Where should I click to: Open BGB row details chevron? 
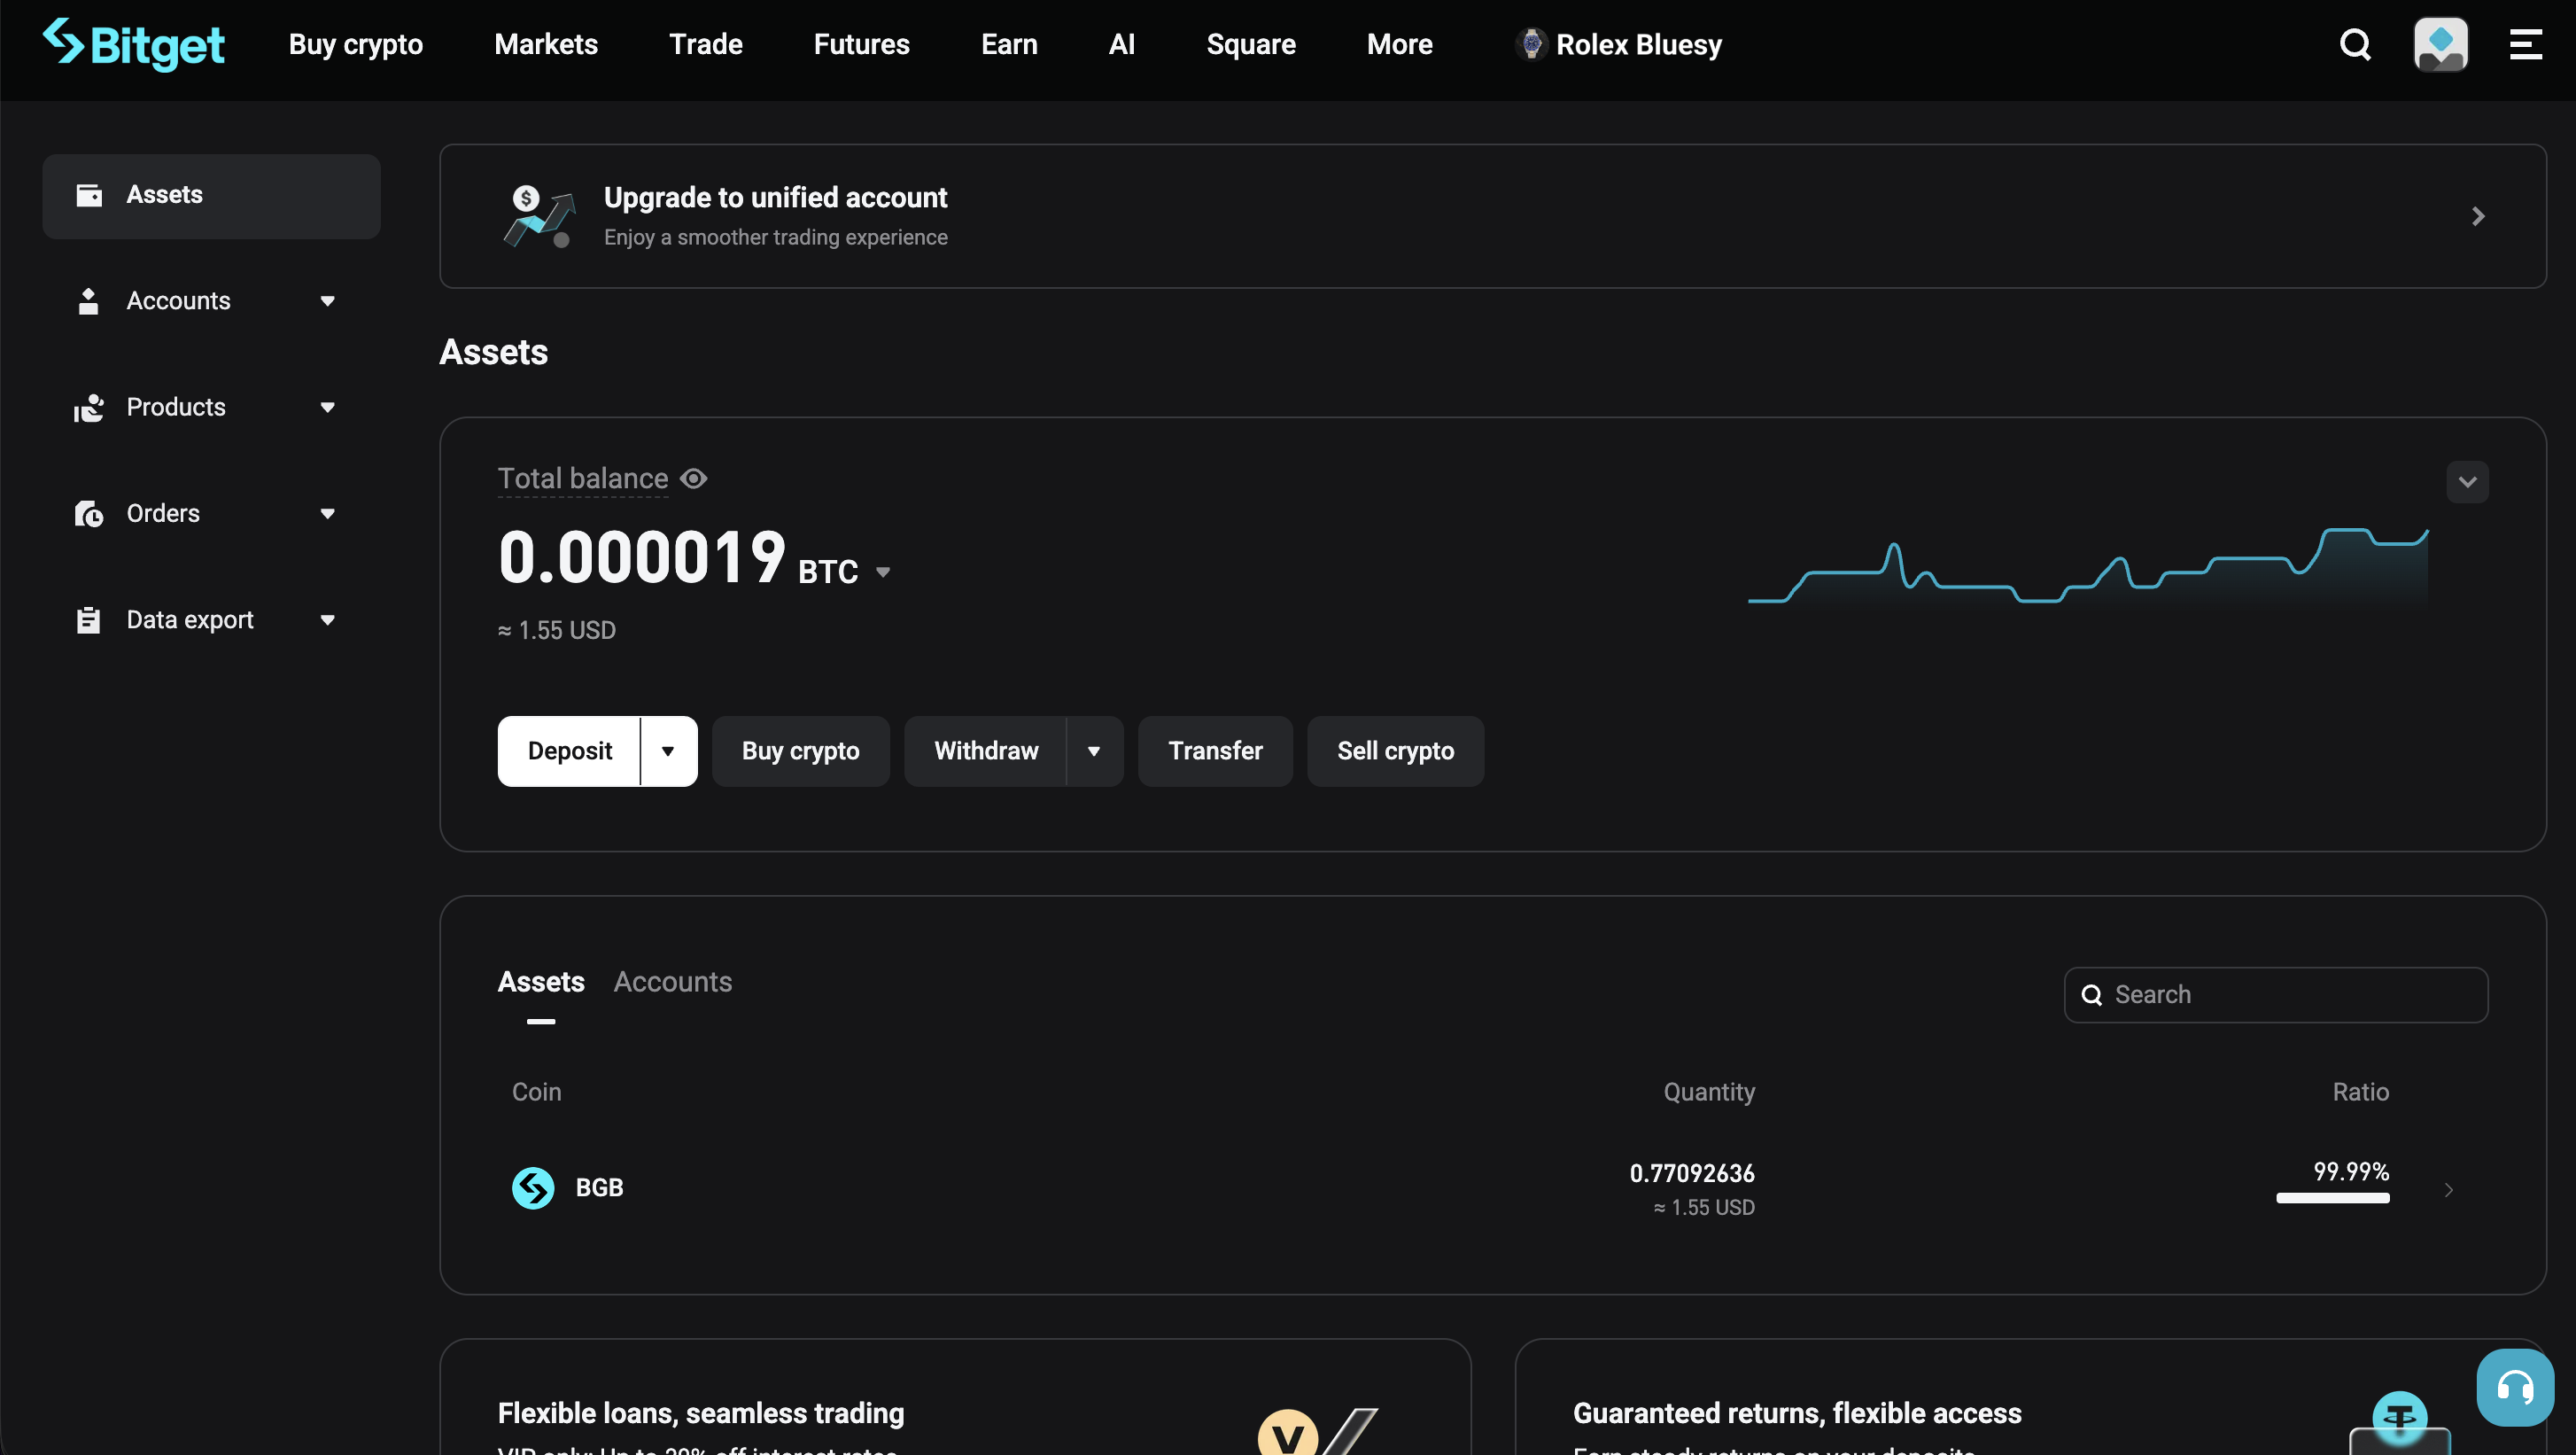click(2448, 1190)
